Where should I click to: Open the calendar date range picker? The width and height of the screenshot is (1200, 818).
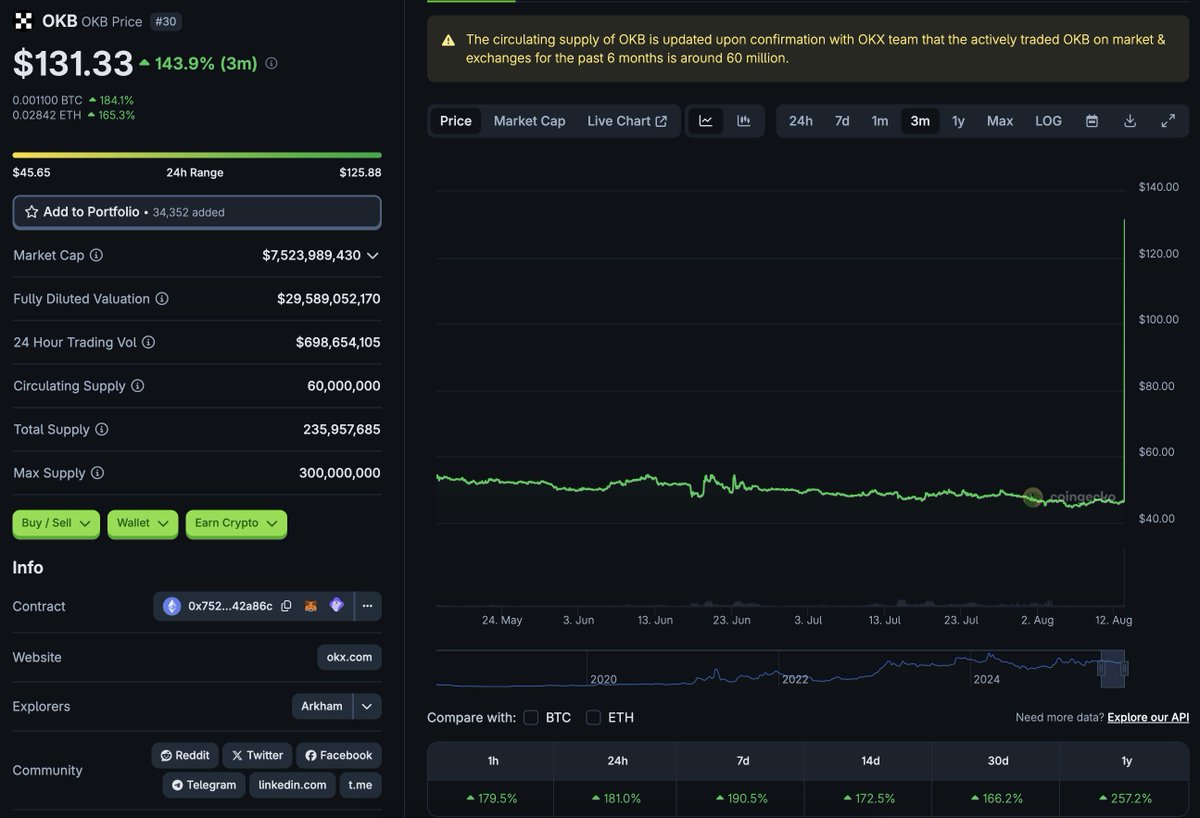click(x=1092, y=121)
